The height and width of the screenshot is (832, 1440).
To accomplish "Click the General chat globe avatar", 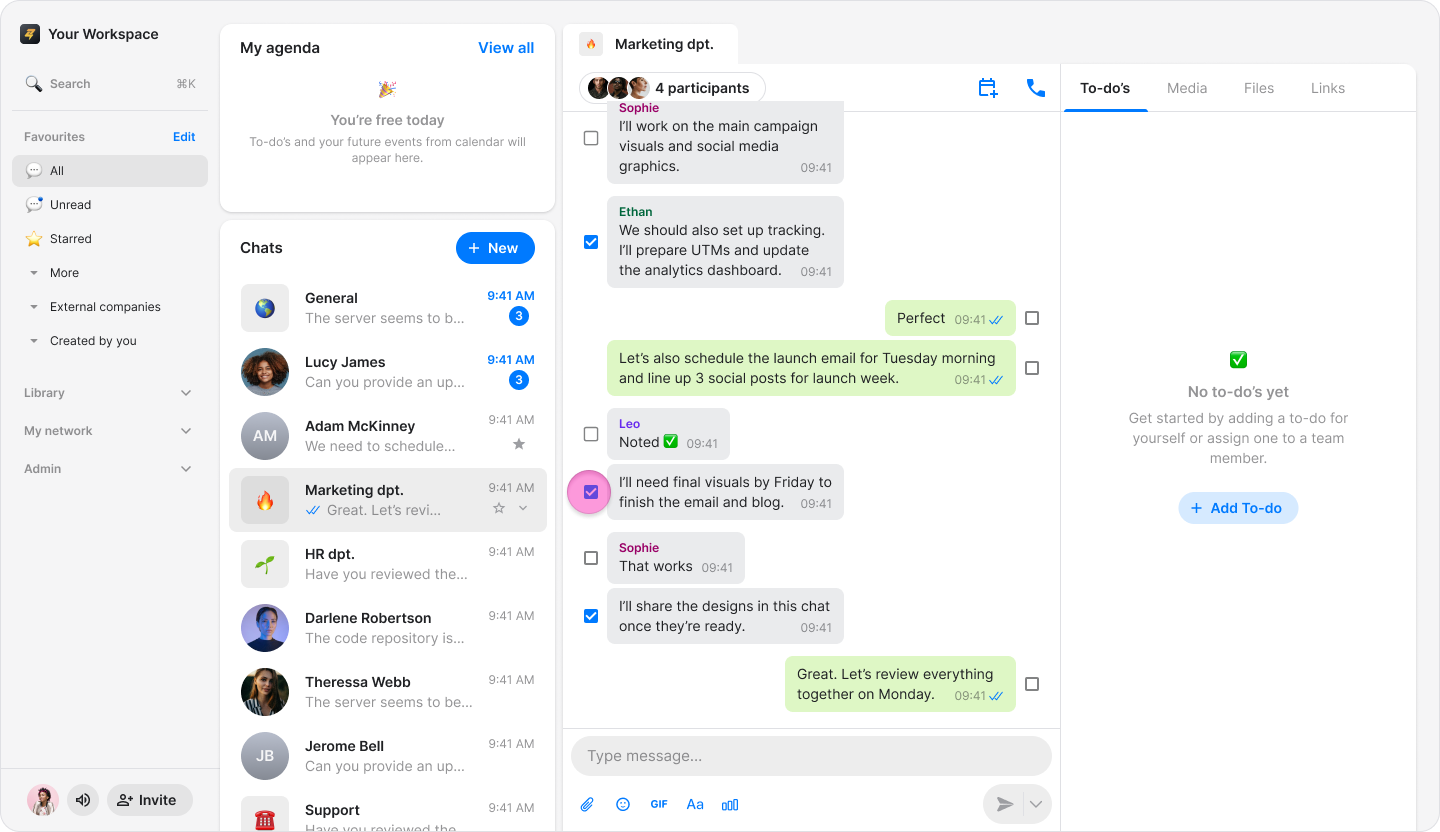I will (x=265, y=308).
